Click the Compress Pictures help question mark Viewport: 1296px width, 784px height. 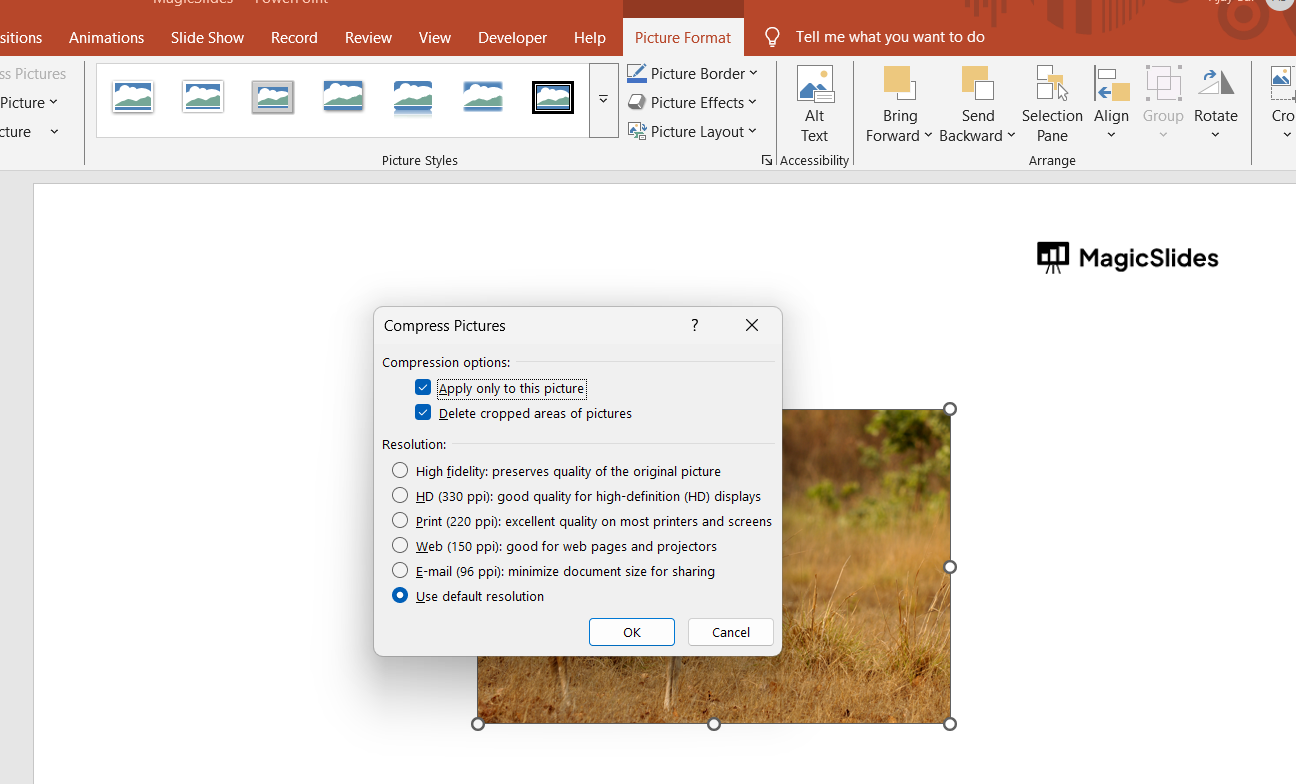[694, 325]
